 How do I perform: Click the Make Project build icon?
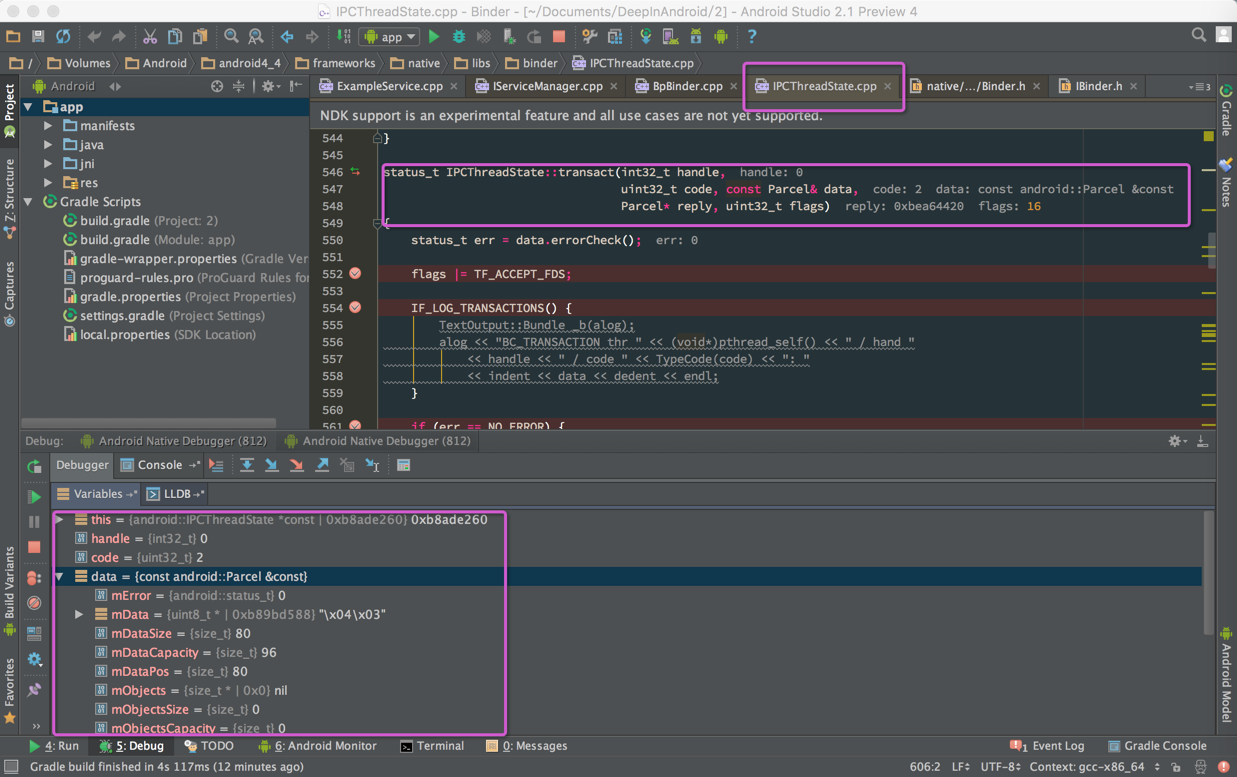pyautogui.click(x=344, y=37)
